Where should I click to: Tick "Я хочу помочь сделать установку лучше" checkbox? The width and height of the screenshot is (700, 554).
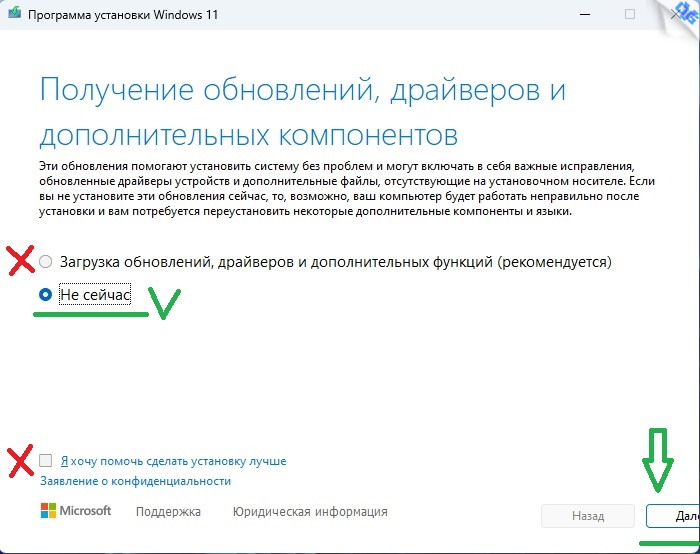[x=46, y=460]
